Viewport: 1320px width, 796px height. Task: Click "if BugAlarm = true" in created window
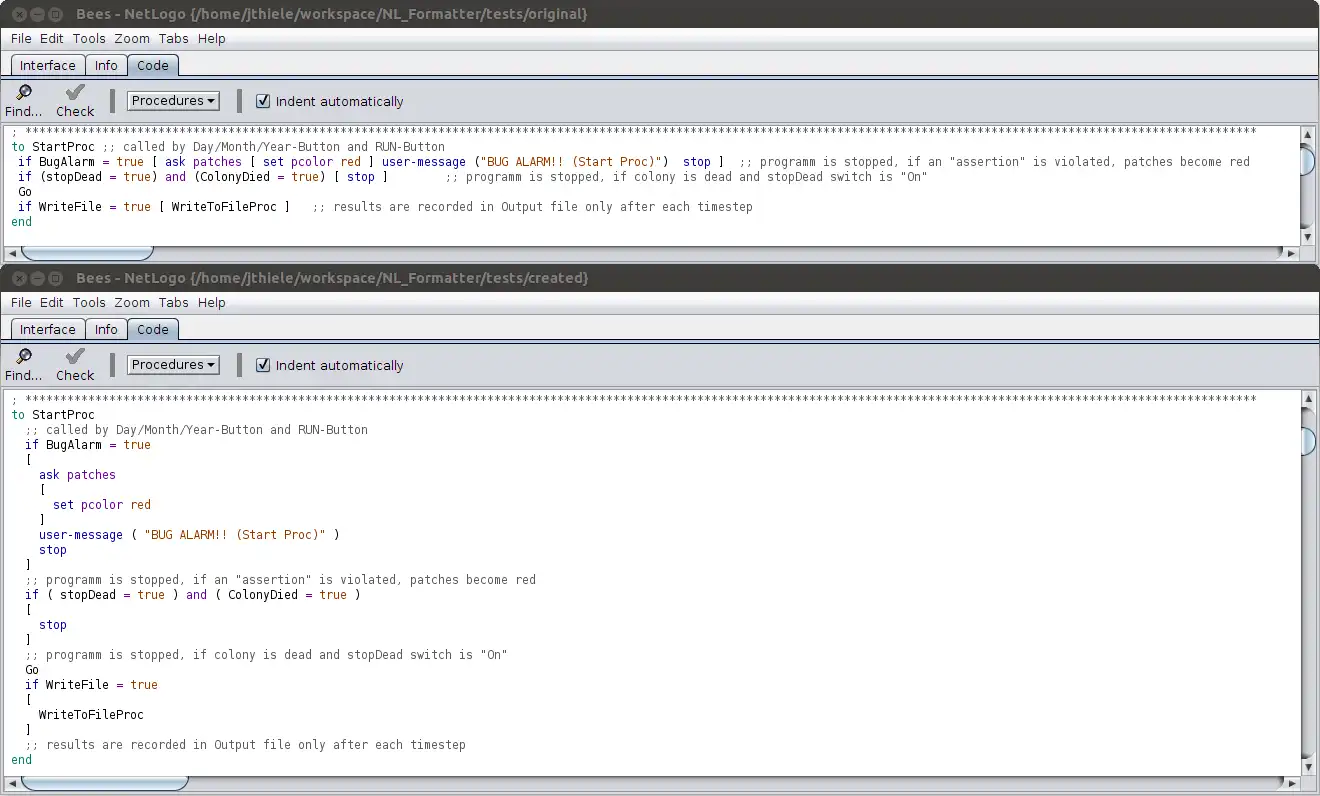tap(88, 445)
